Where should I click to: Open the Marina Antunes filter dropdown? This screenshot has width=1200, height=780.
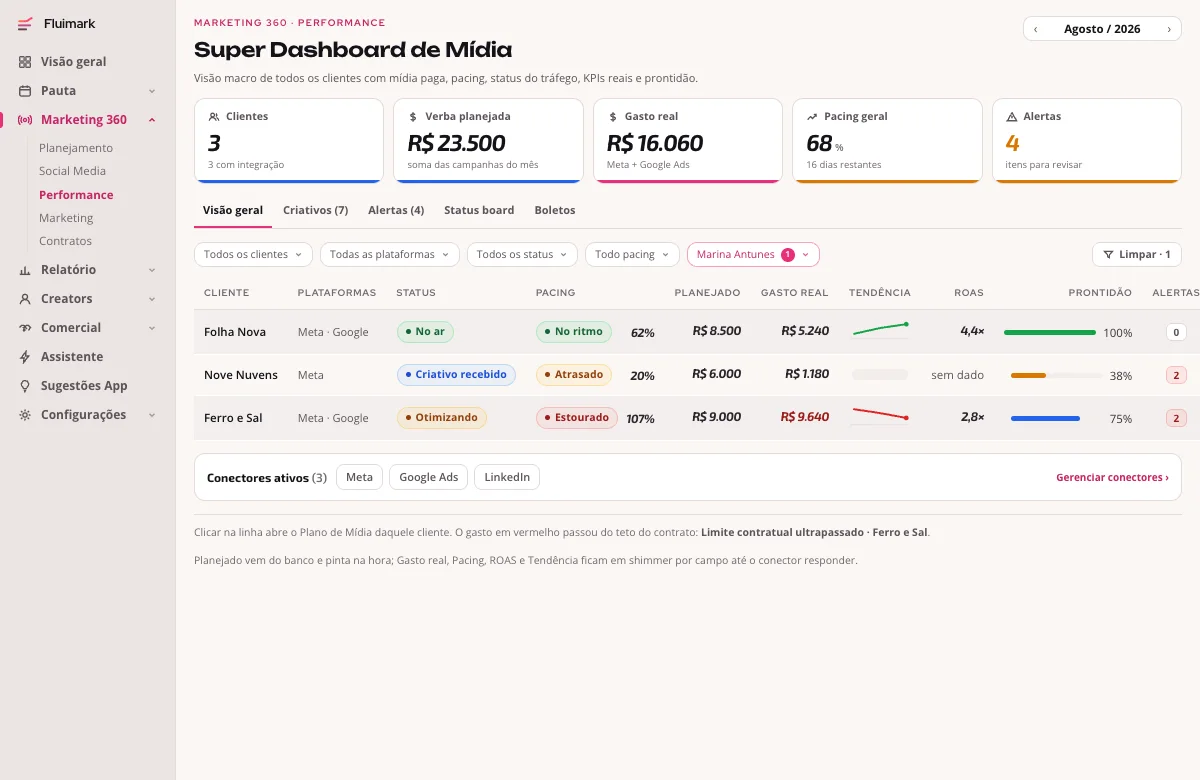coord(753,255)
